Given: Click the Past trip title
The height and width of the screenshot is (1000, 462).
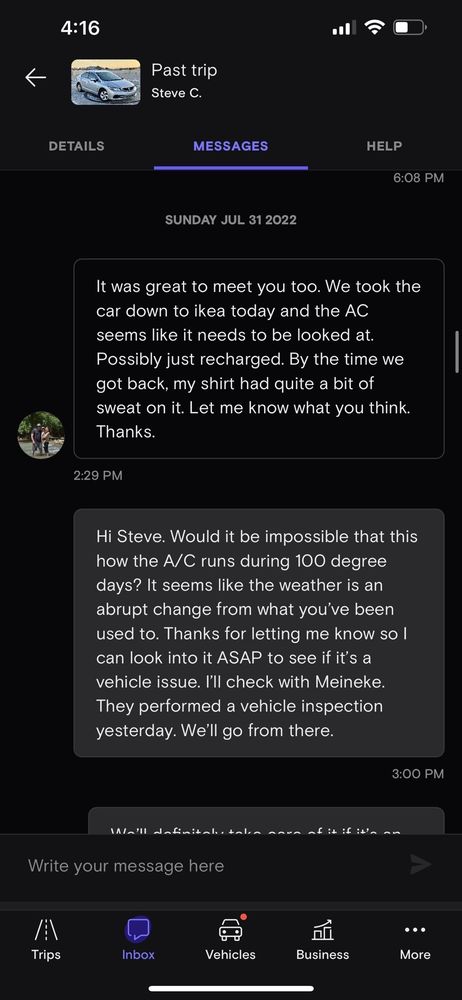Looking at the screenshot, I should (184, 70).
